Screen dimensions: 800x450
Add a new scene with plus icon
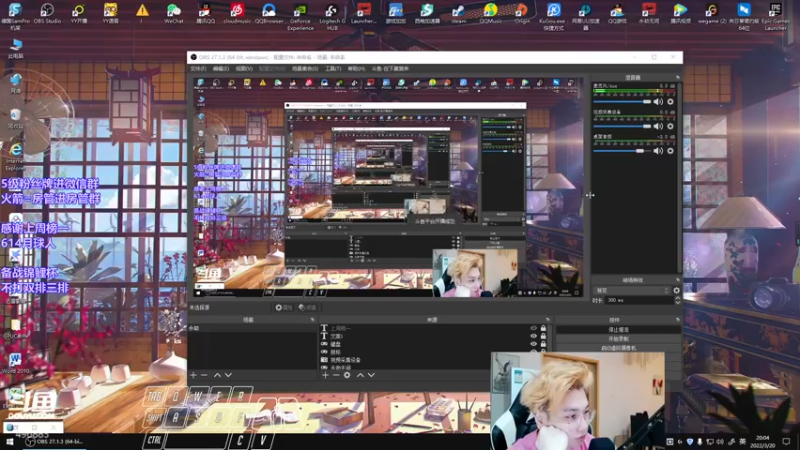(x=193, y=375)
